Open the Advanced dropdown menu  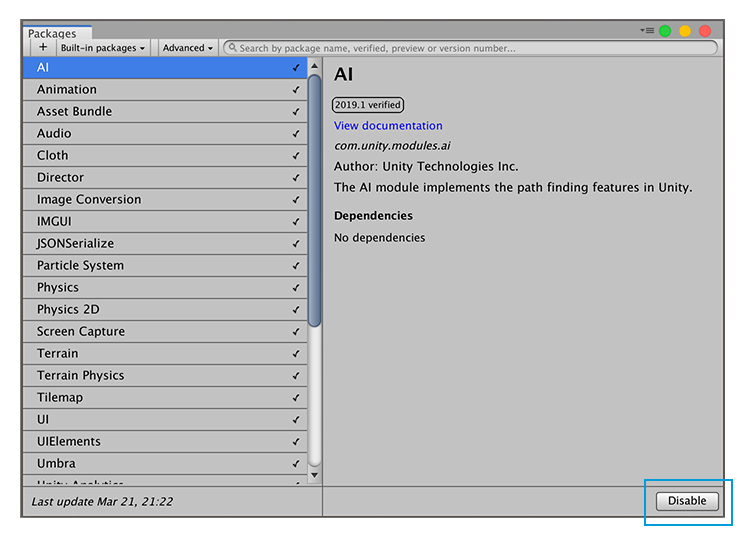pyautogui.click(x=188, y=48)
